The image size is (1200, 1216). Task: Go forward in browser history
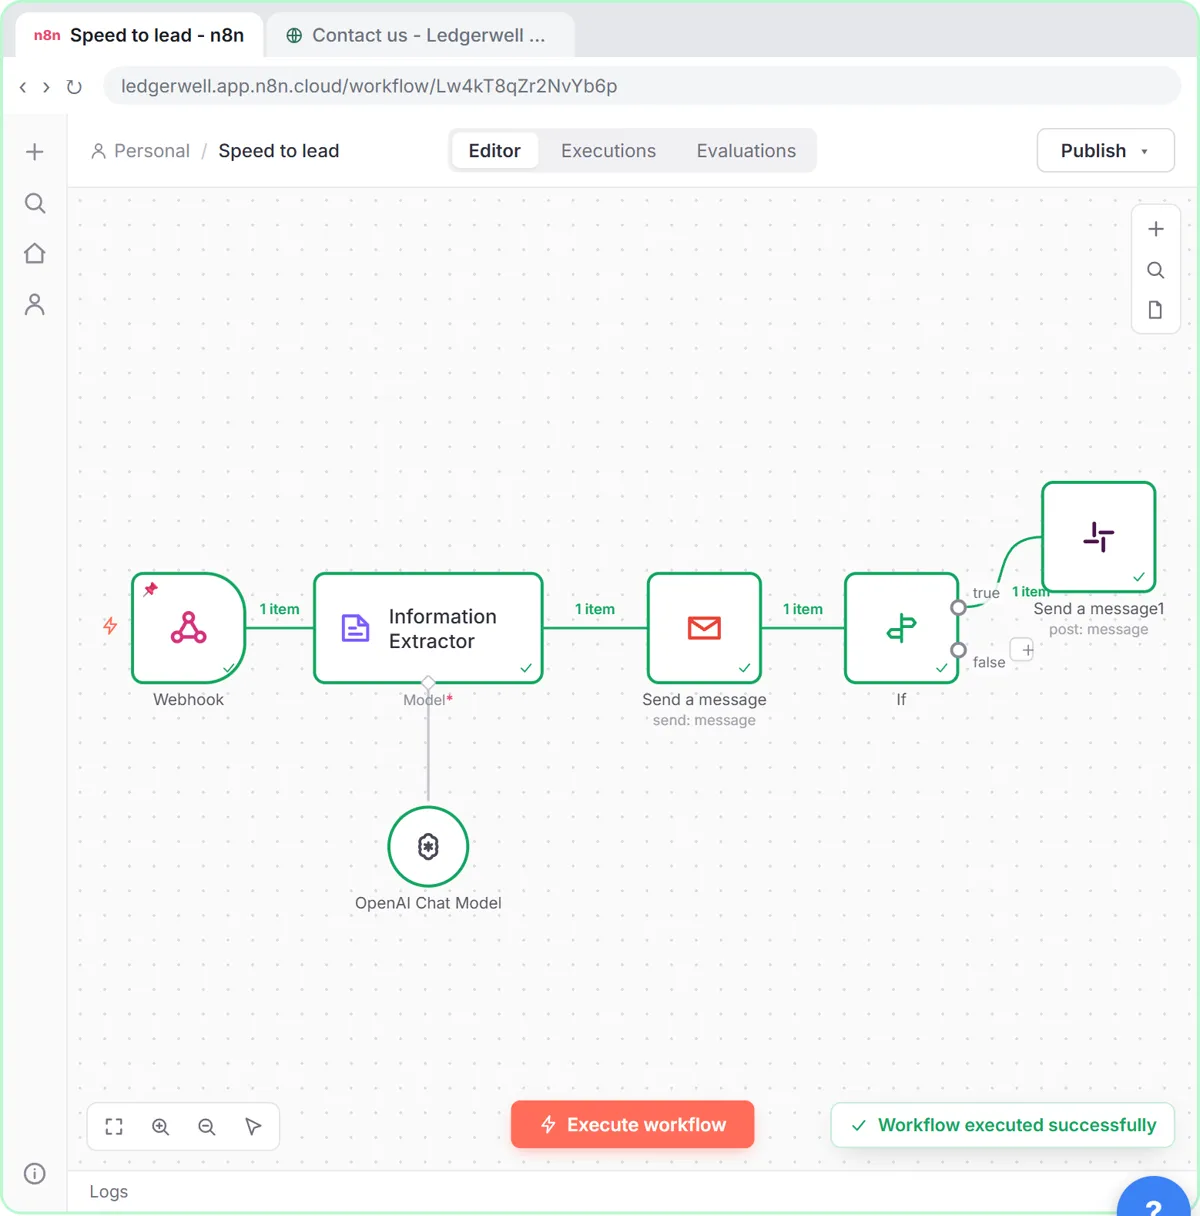[x=46, y=87]
